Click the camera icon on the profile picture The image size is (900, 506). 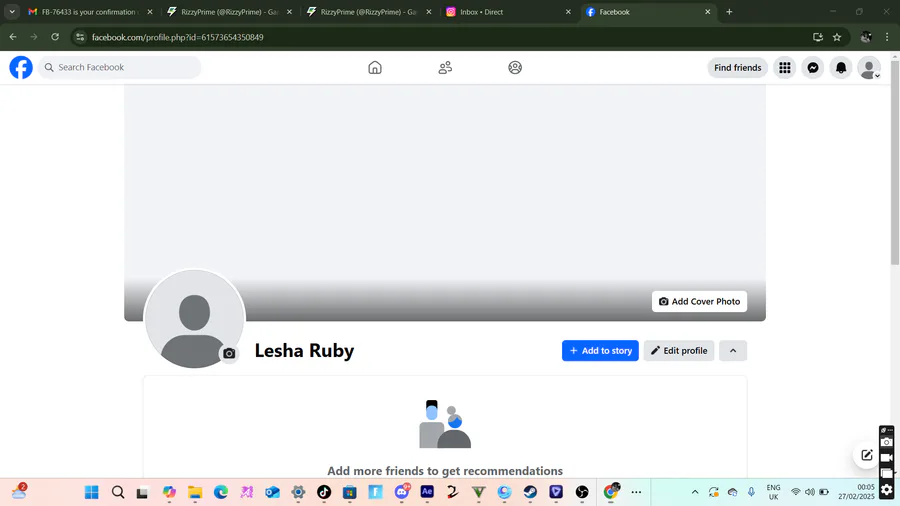(x=229, y=353)
